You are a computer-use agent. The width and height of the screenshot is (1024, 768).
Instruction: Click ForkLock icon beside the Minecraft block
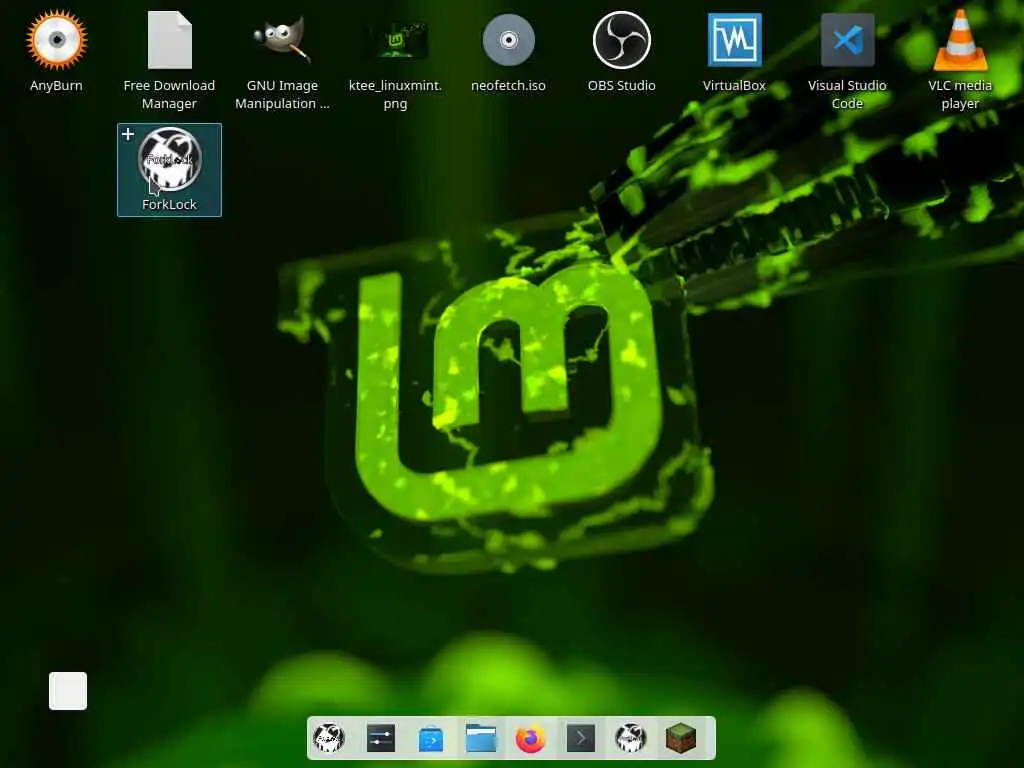631,739
